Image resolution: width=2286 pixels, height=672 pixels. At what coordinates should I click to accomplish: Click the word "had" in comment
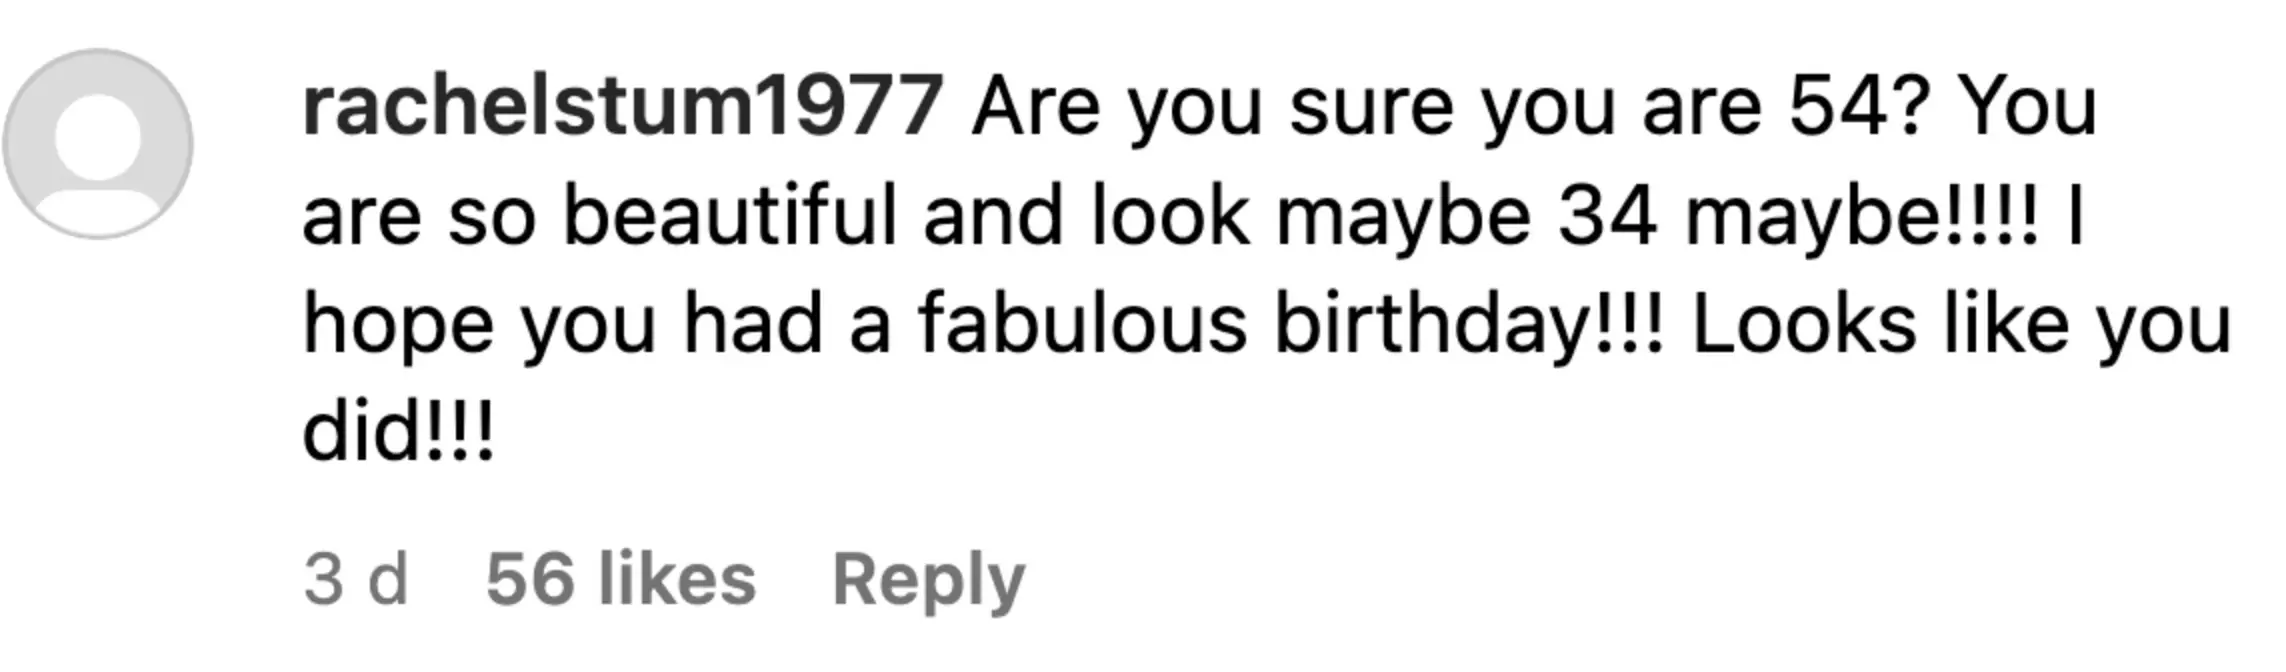click(x=752, y=326)
